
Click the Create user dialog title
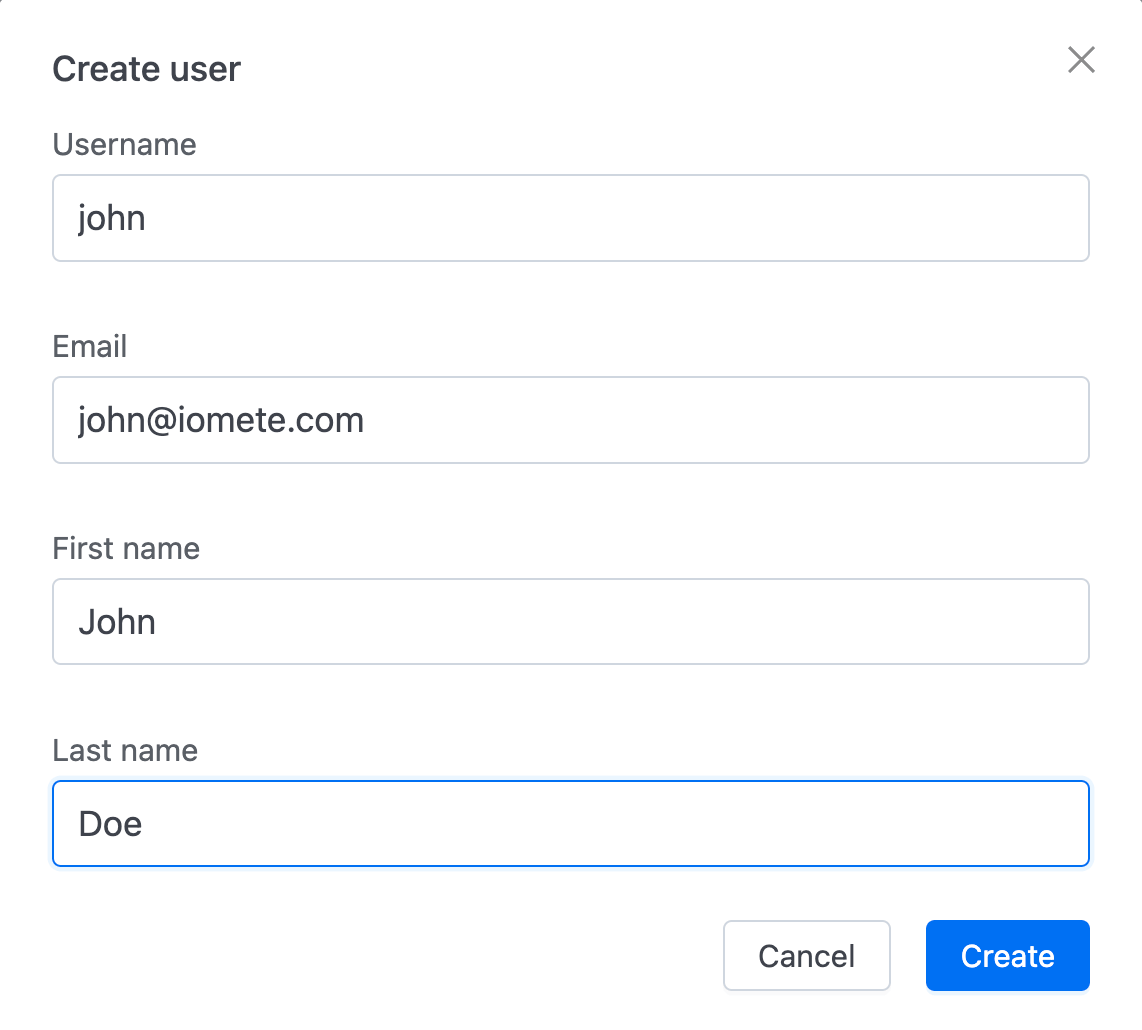[x=146, y=69]
